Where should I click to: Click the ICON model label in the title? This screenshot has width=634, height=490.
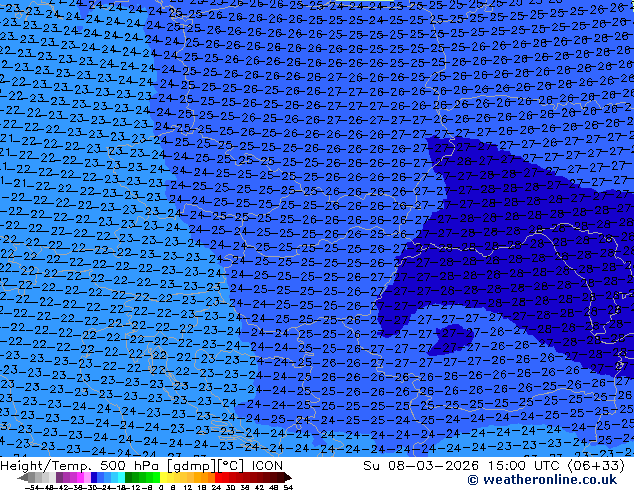pyautogui.click(x=267, y=466)
